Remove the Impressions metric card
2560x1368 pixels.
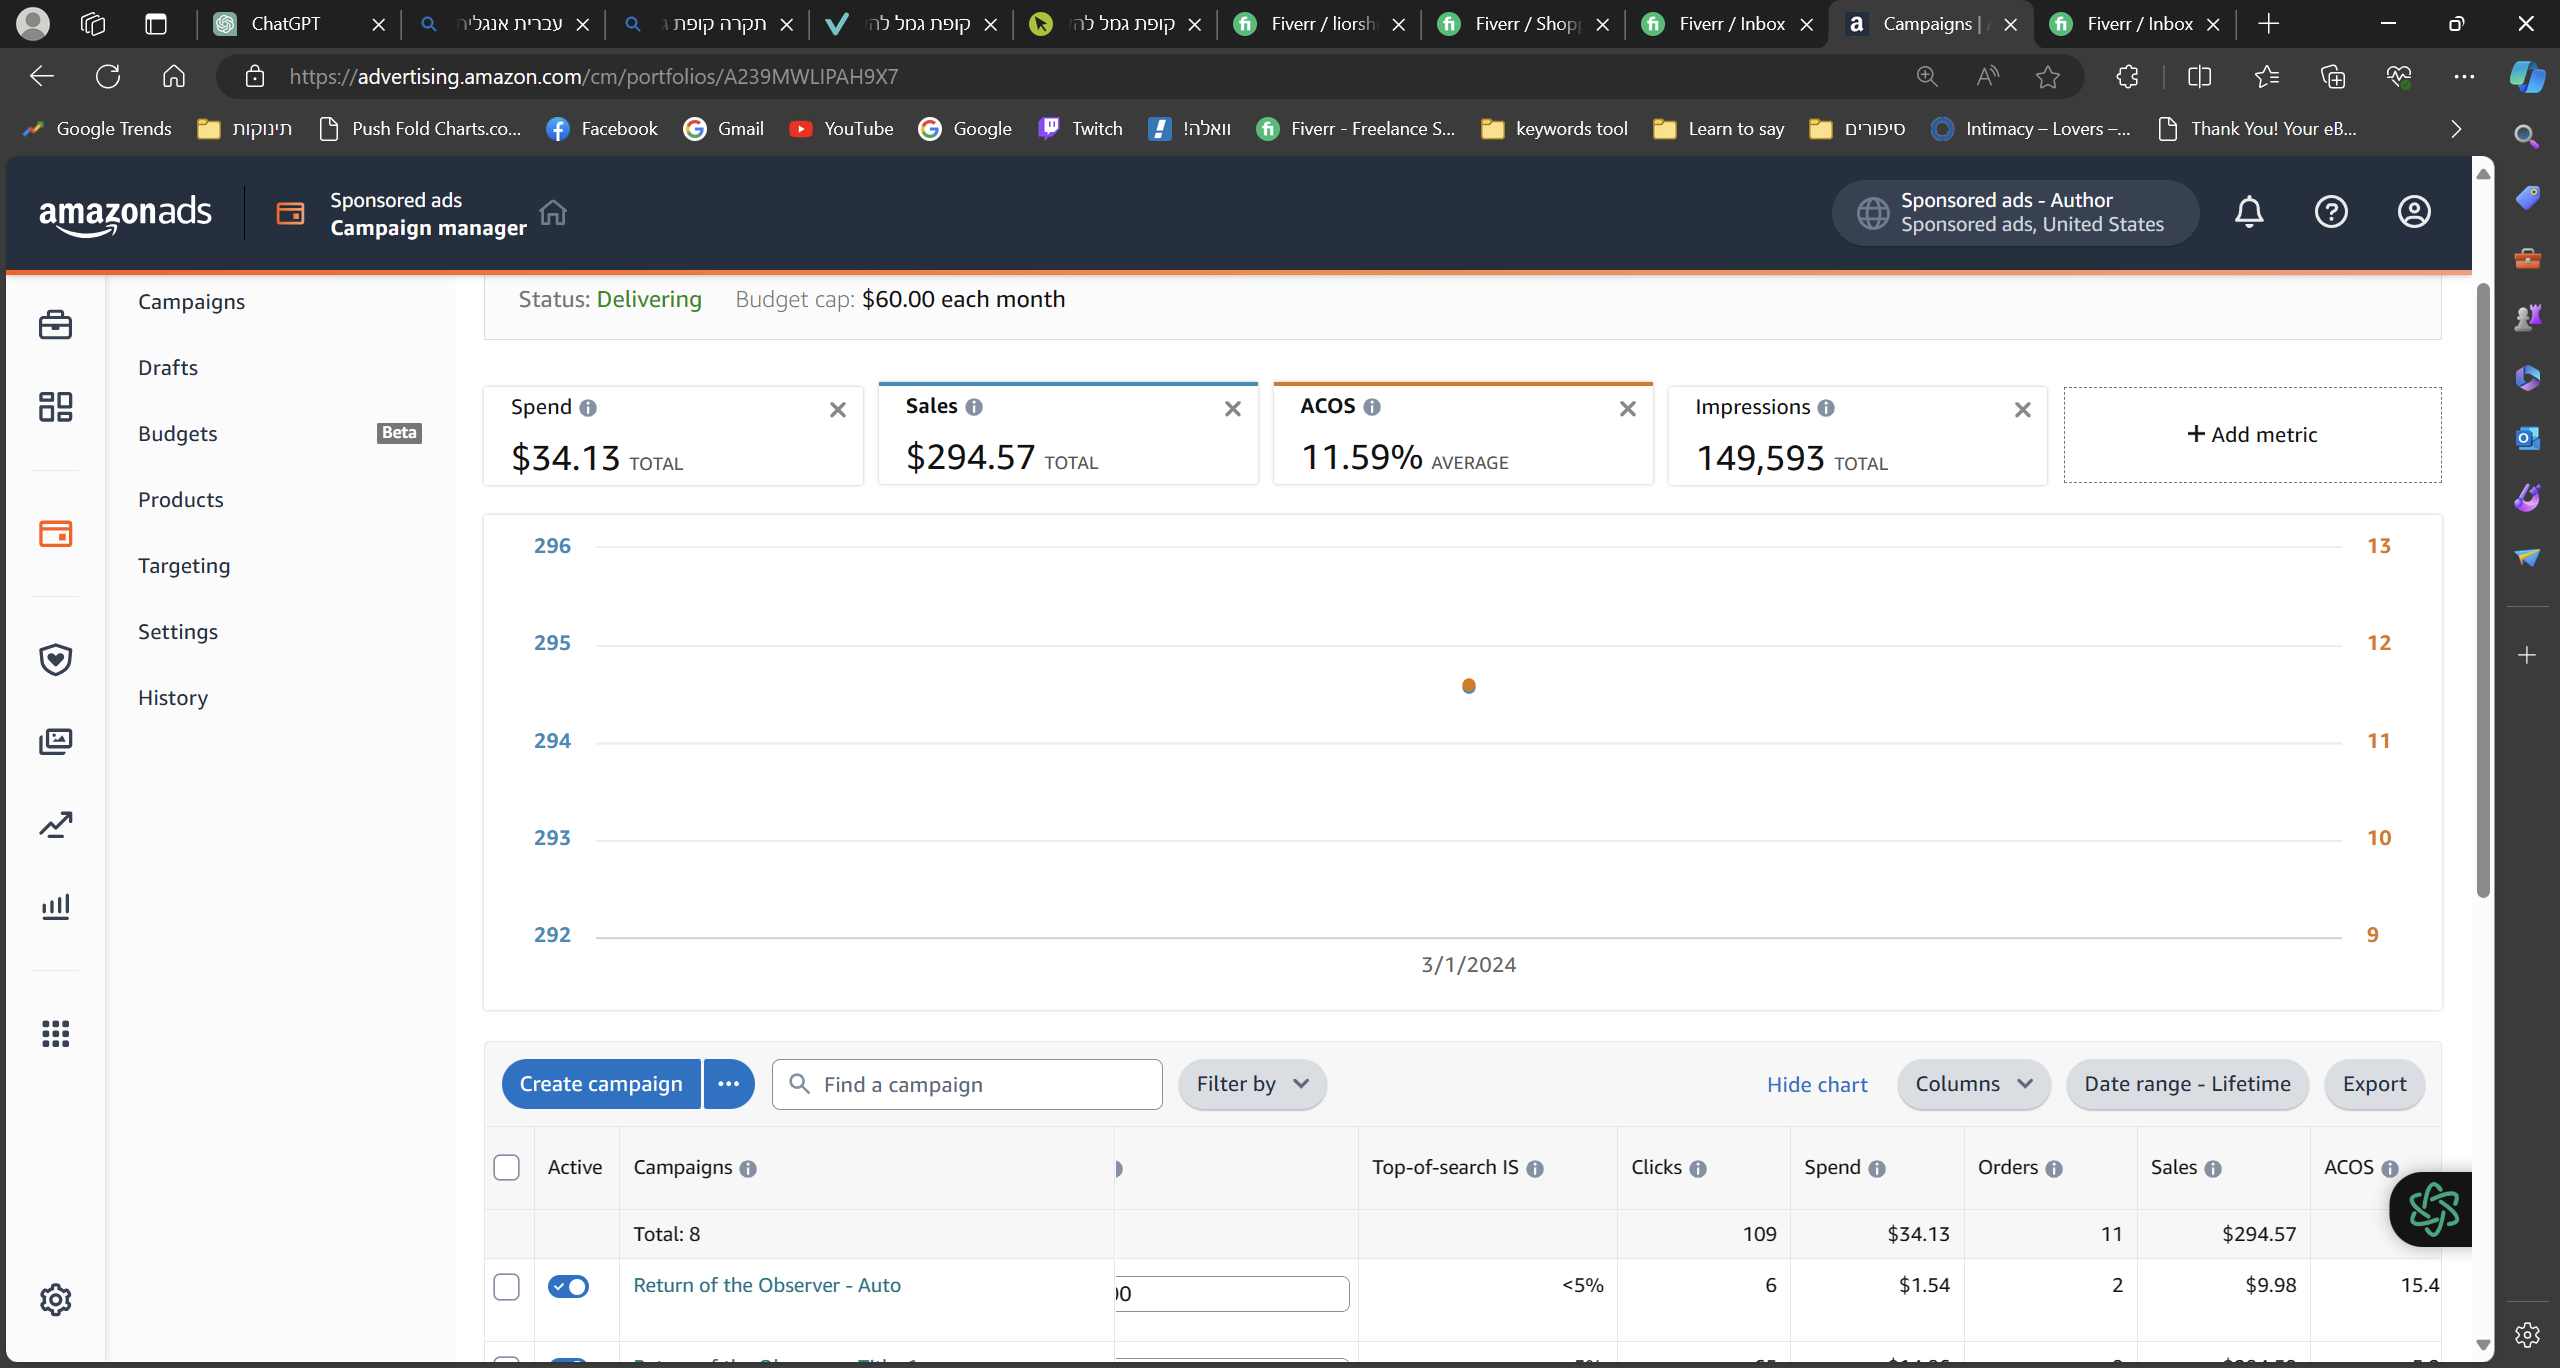tap(2023, 410)
